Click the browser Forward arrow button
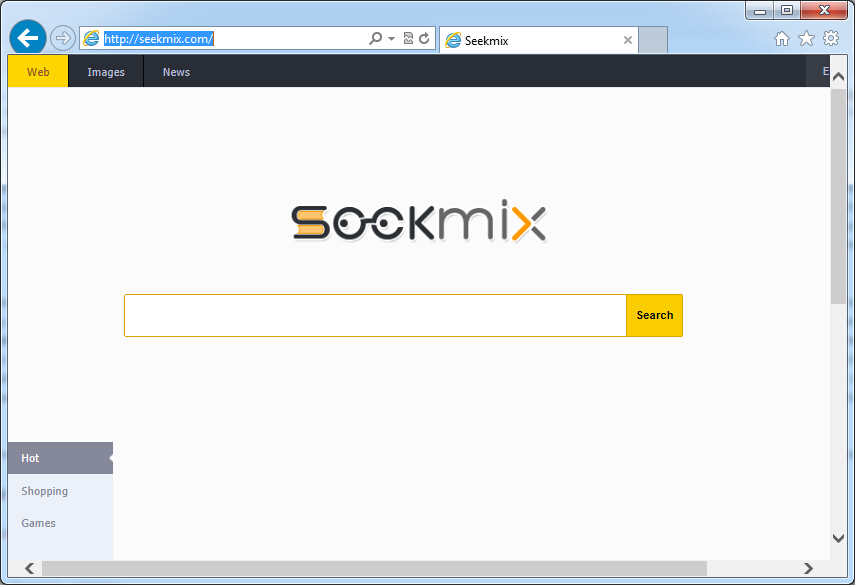 coord(63,38)
